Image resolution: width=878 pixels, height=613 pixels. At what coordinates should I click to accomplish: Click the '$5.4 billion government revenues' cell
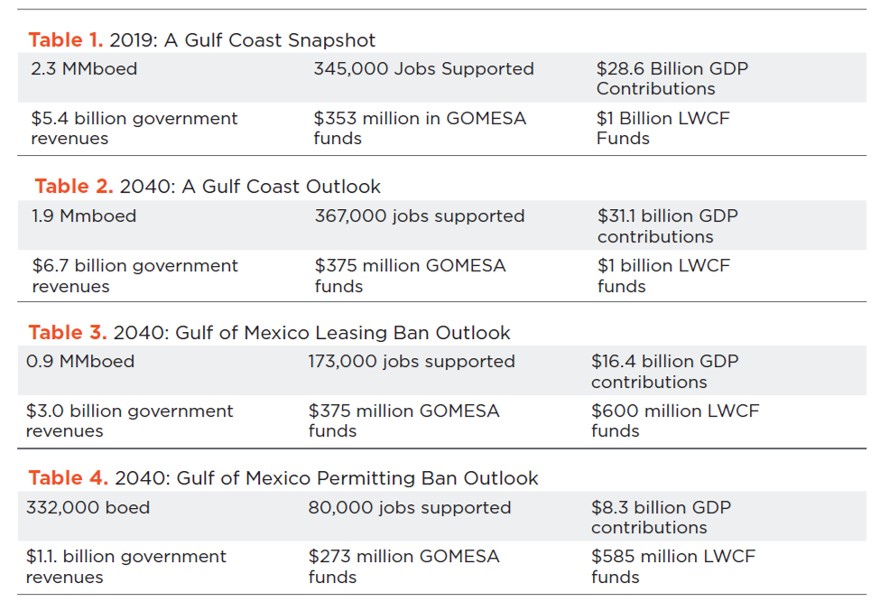click(x=134, y=128)
